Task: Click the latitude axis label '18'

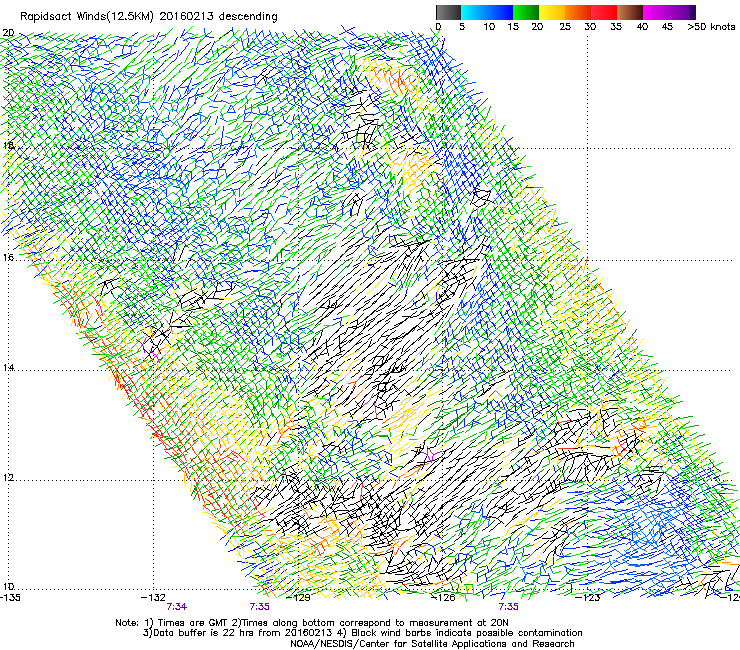Action: click(x=8, y=145)
